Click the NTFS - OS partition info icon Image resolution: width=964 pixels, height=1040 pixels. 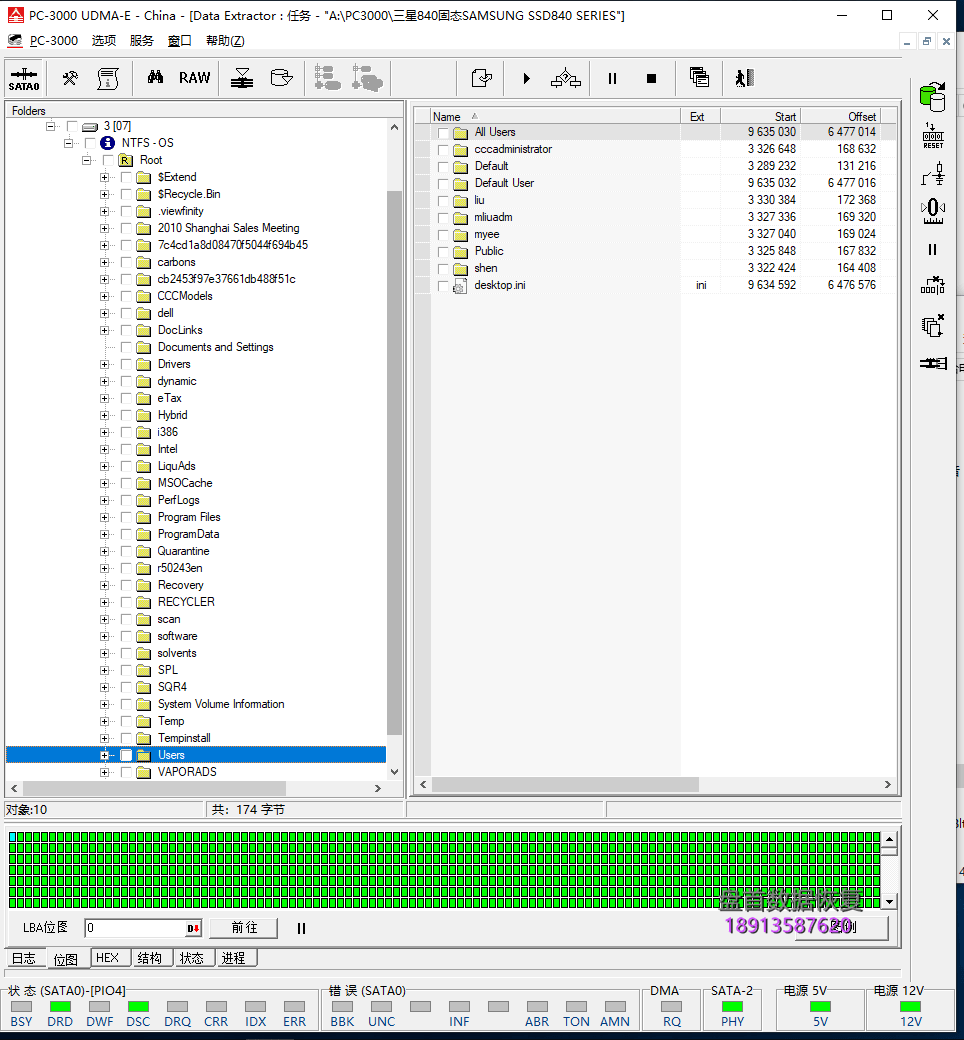pos(107,143)
